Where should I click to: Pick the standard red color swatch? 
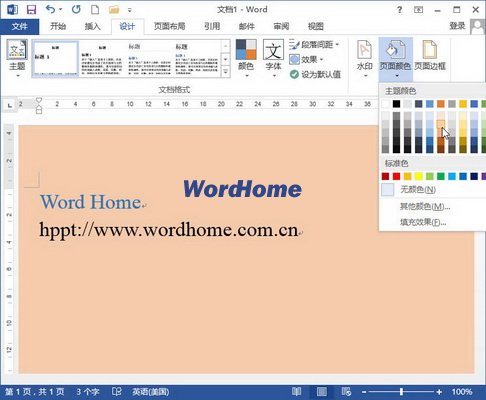[x=396, y=176]
